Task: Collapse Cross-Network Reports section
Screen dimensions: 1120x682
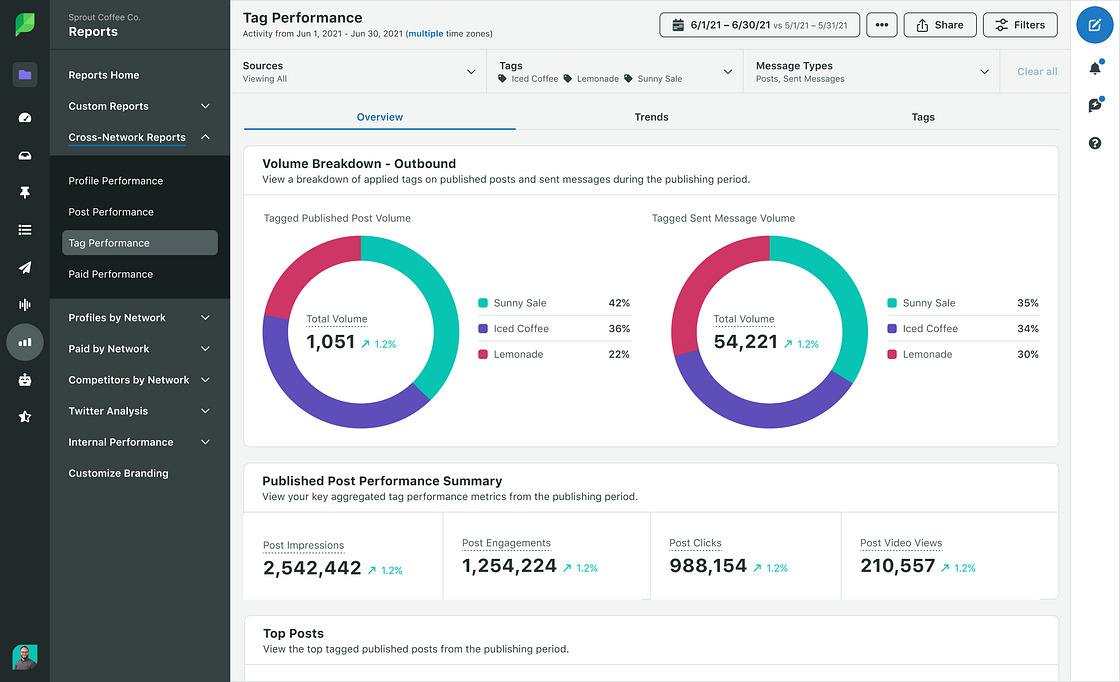Action: pyautogui.click(x=139, y=137)
